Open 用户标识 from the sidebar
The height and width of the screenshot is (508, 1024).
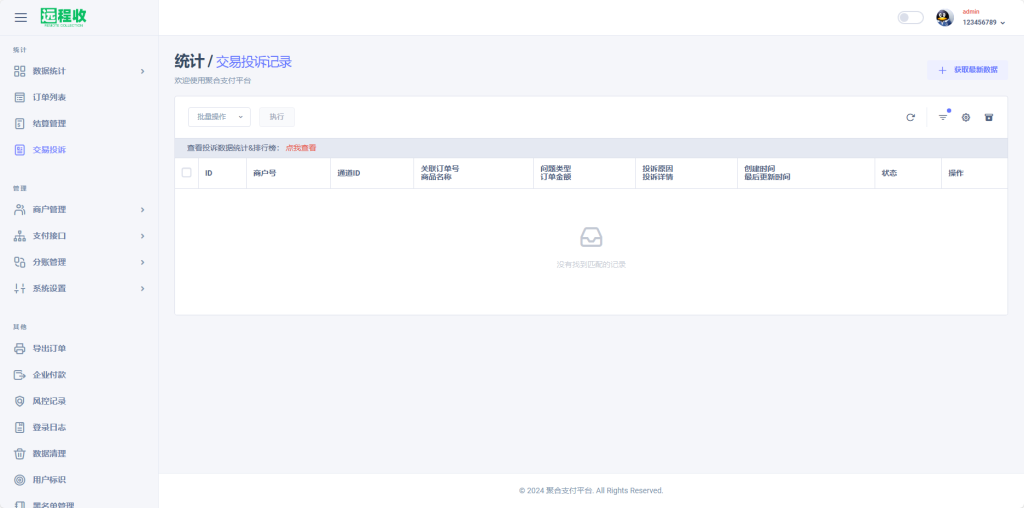(x=50, y=480)
